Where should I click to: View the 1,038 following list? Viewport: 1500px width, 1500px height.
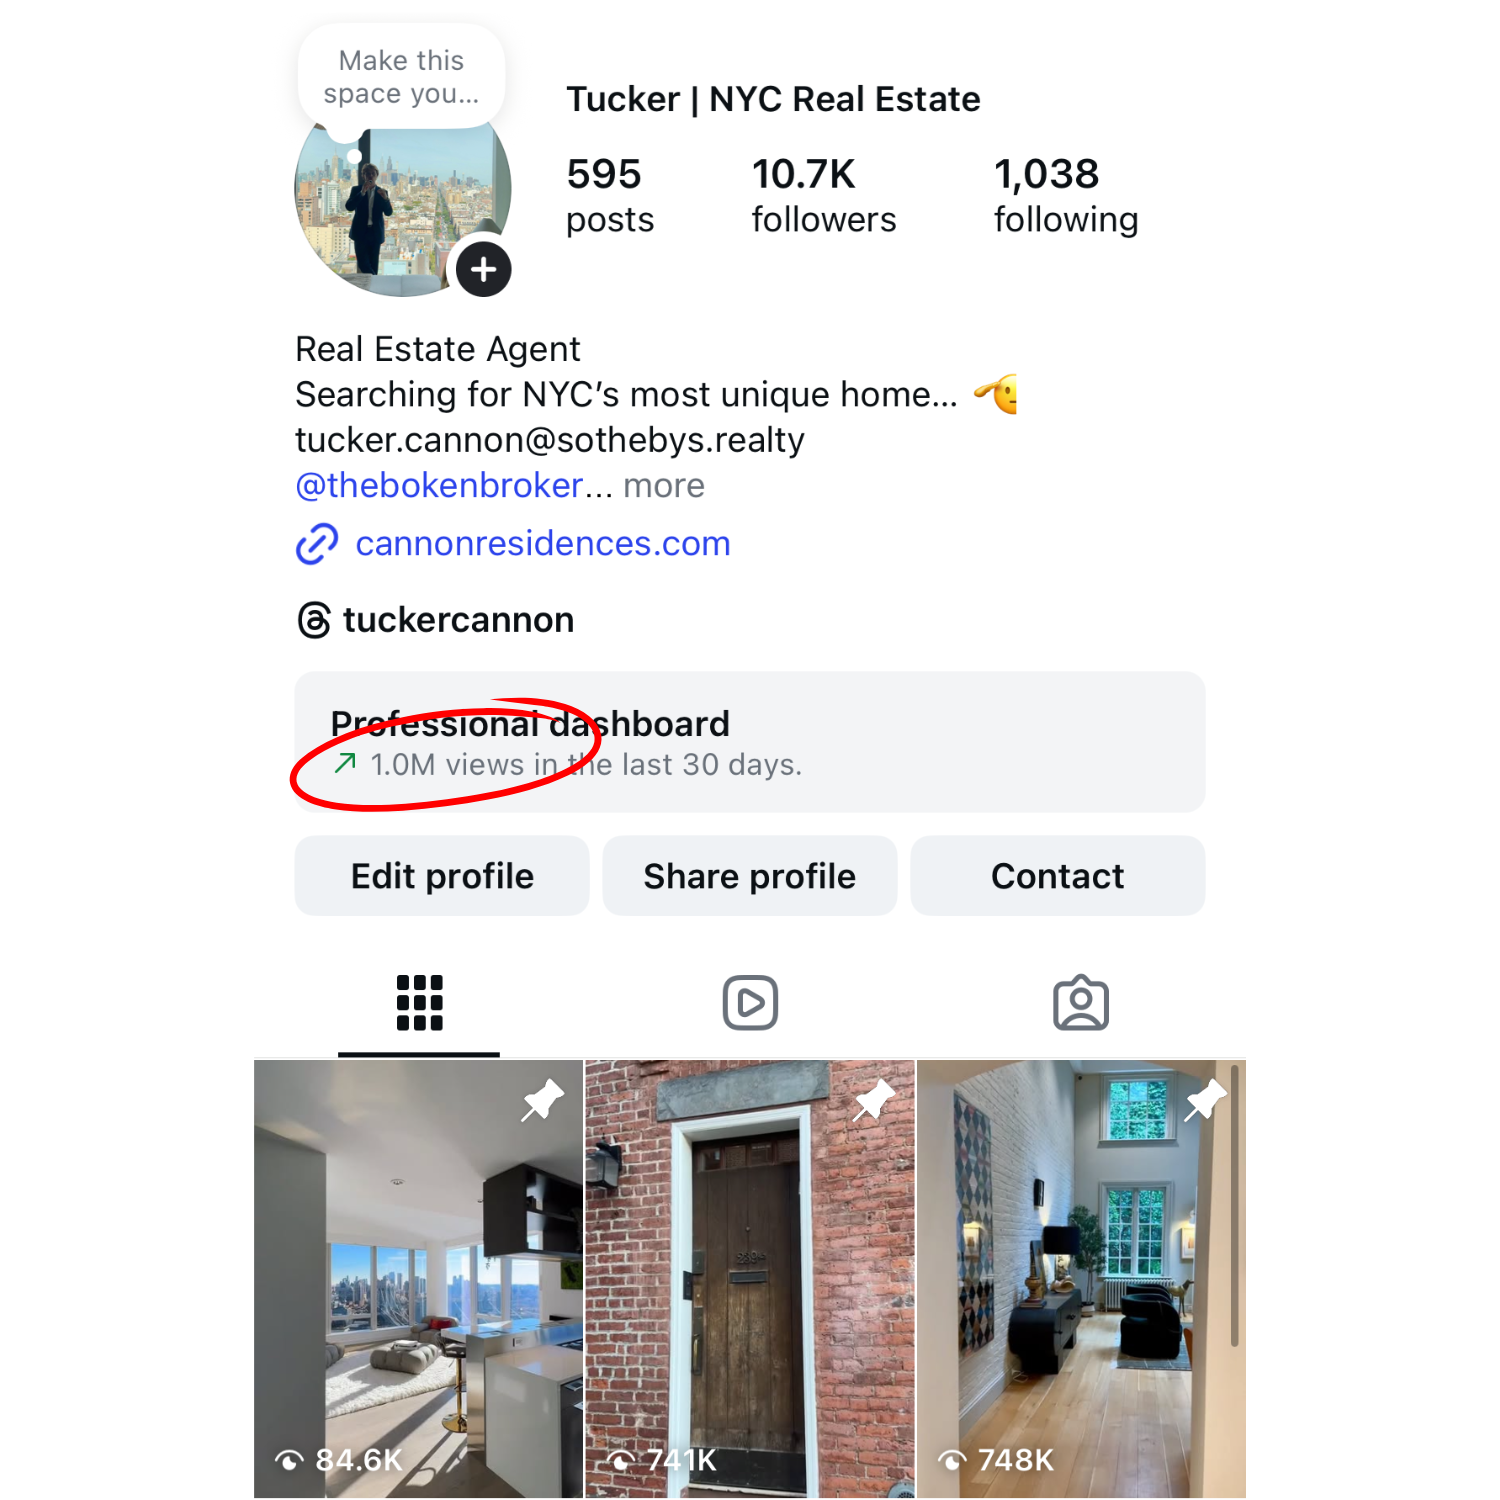pos(1066,196)
